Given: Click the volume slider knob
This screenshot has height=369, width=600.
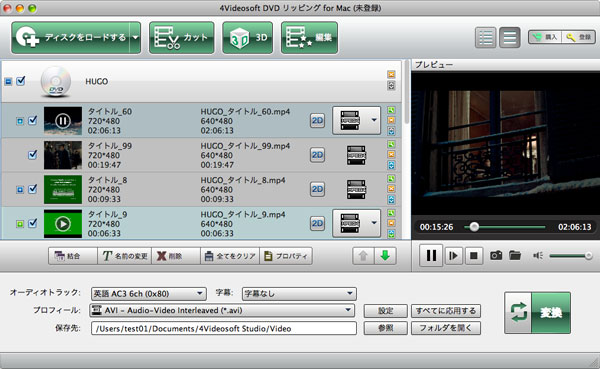Looking at the screenshot, I should coord(589,255).
